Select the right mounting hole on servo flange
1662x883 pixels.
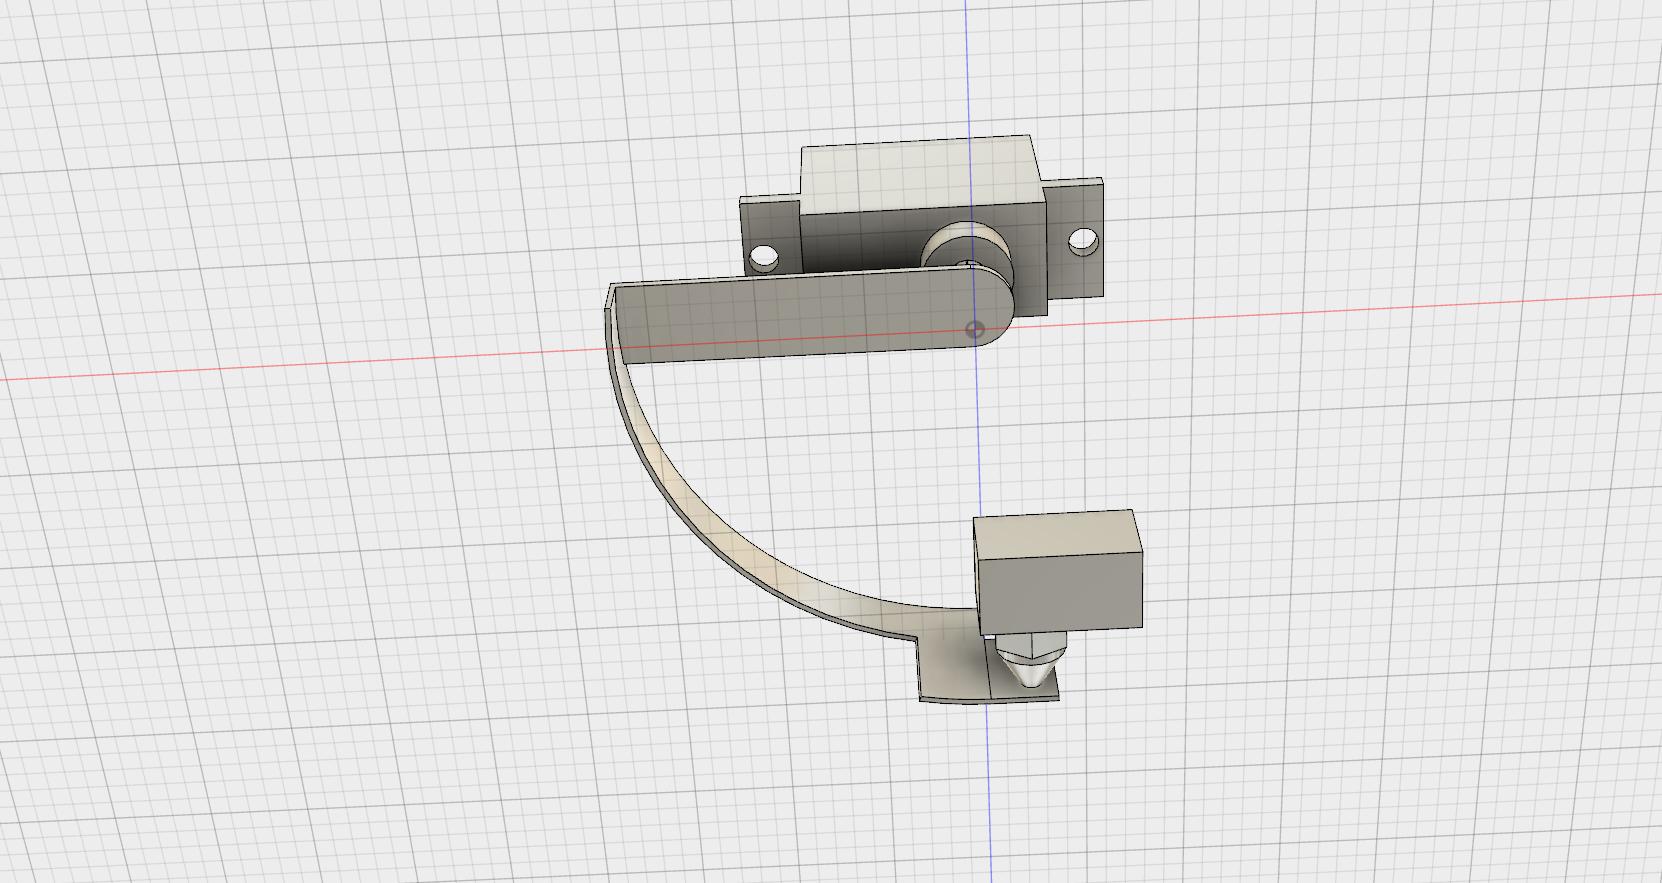click(x=1083, y=241)
